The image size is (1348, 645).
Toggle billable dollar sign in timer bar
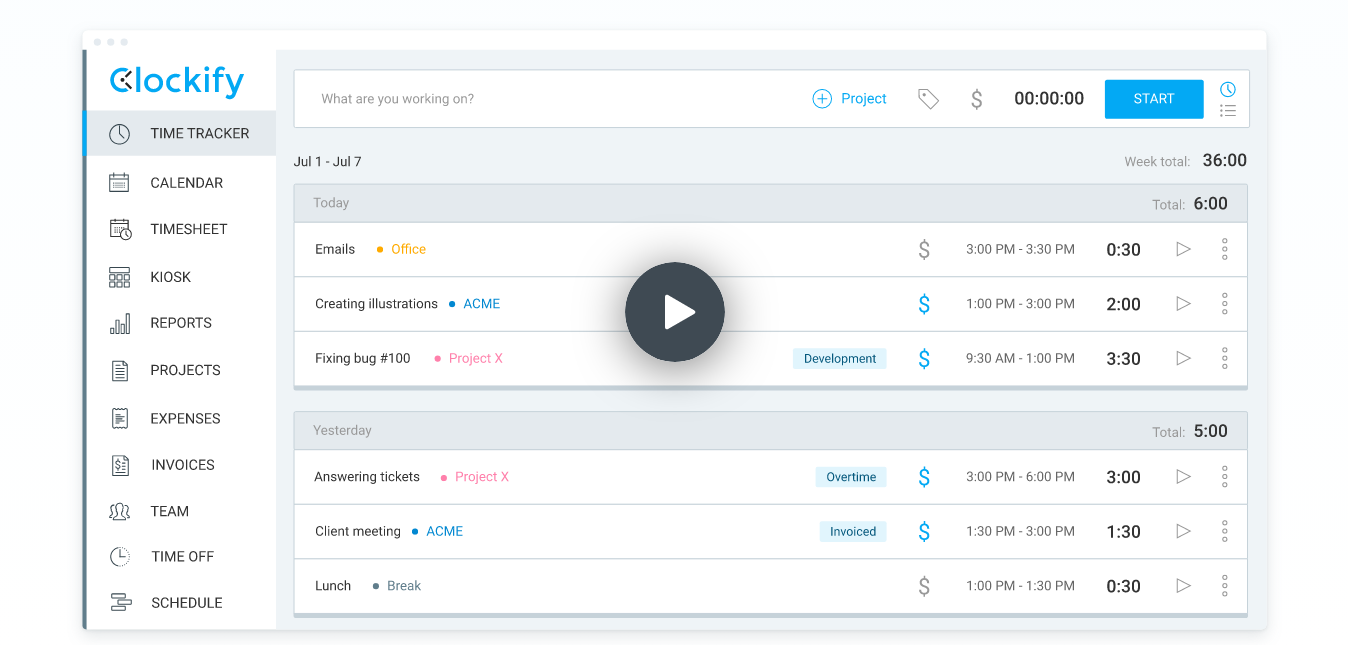coord(977,99)
